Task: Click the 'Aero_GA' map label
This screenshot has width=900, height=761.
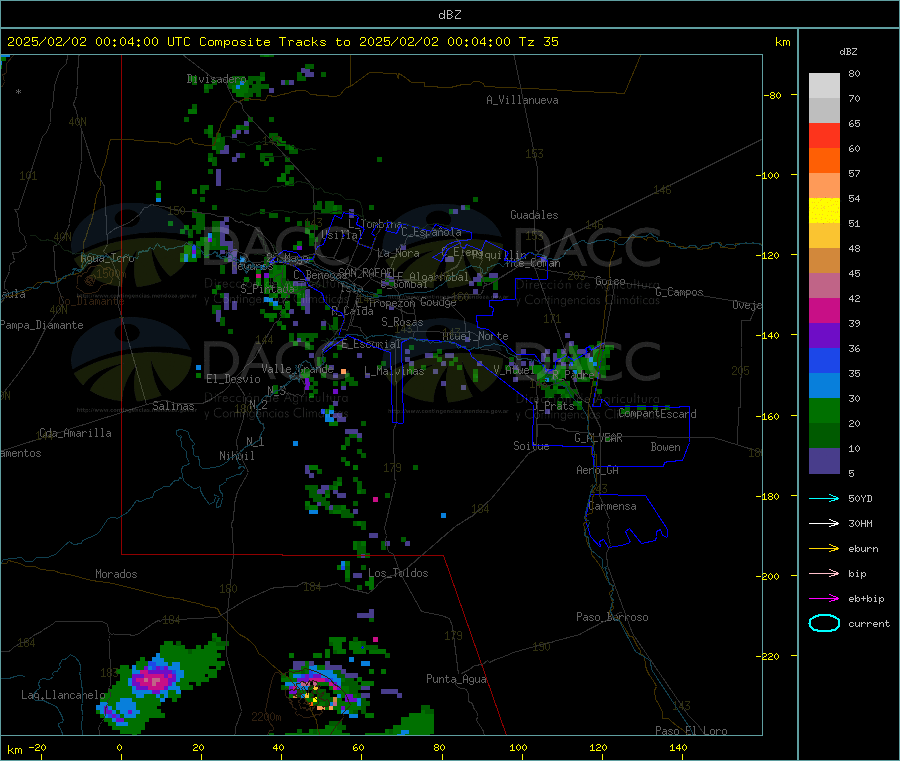Action: point(598,470)
